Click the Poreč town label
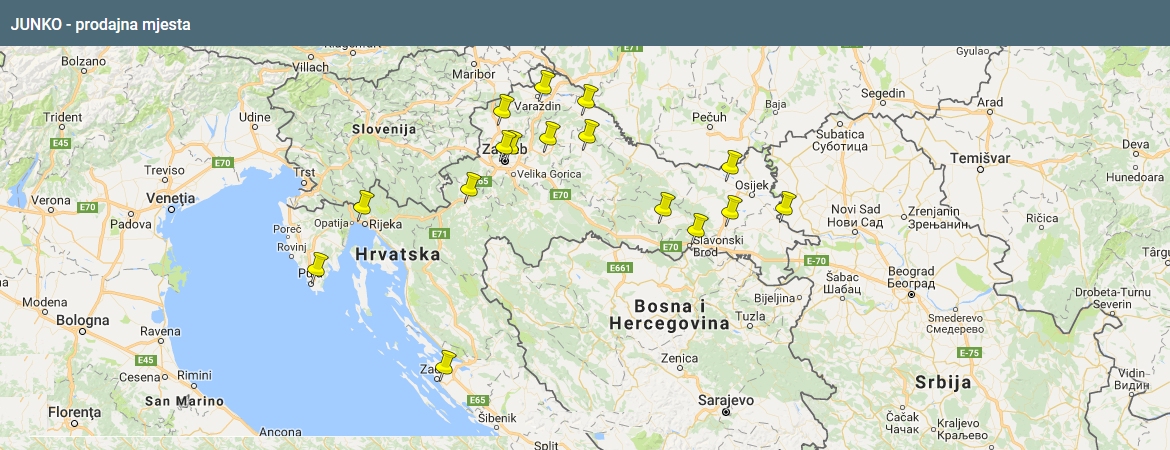 (x=287, y=229)
